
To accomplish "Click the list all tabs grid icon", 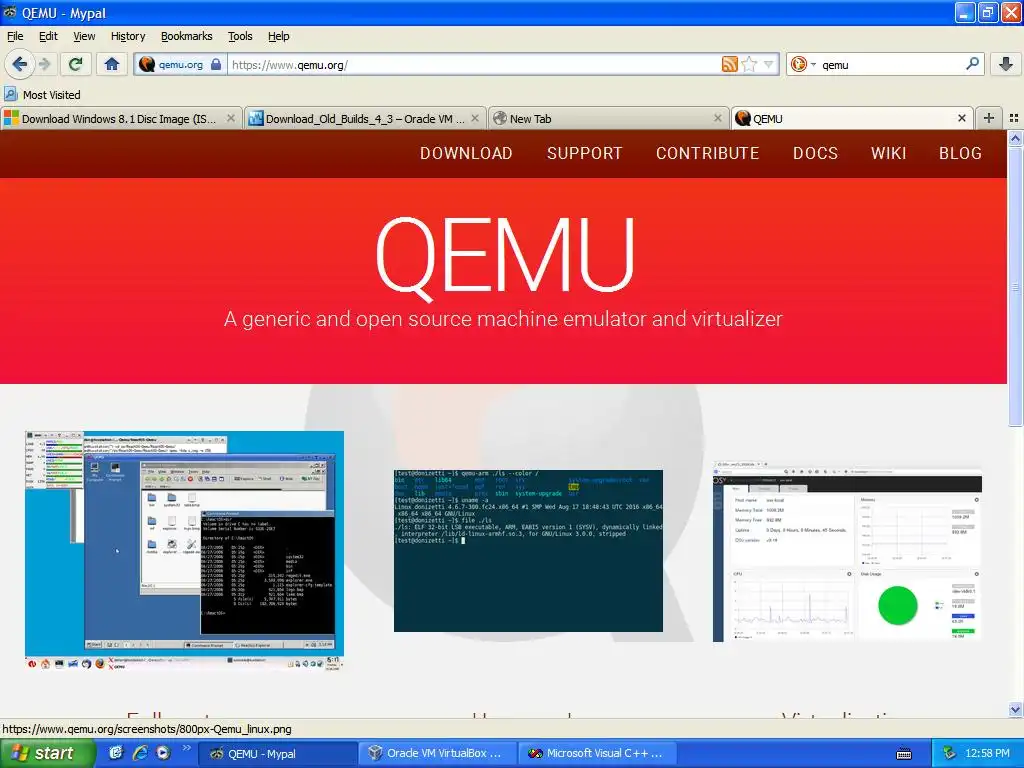I will coord(1014,118).
